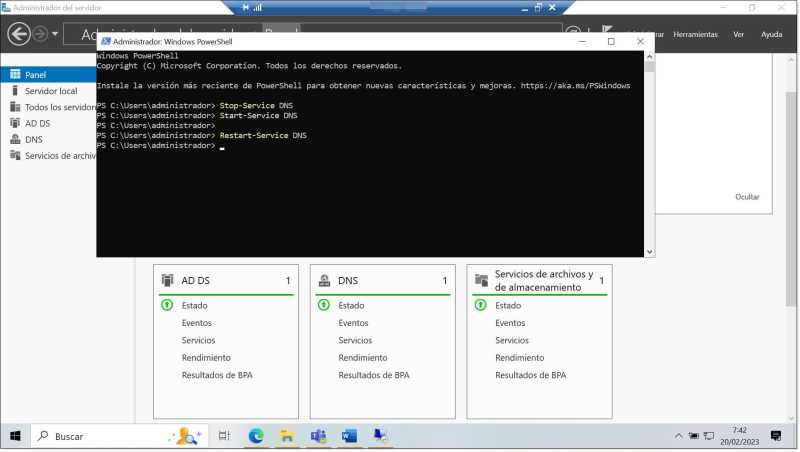This screenshot has height=452, width=800.
Task: Open Microsoft Teams from taskbar
Action: [318, 436]
